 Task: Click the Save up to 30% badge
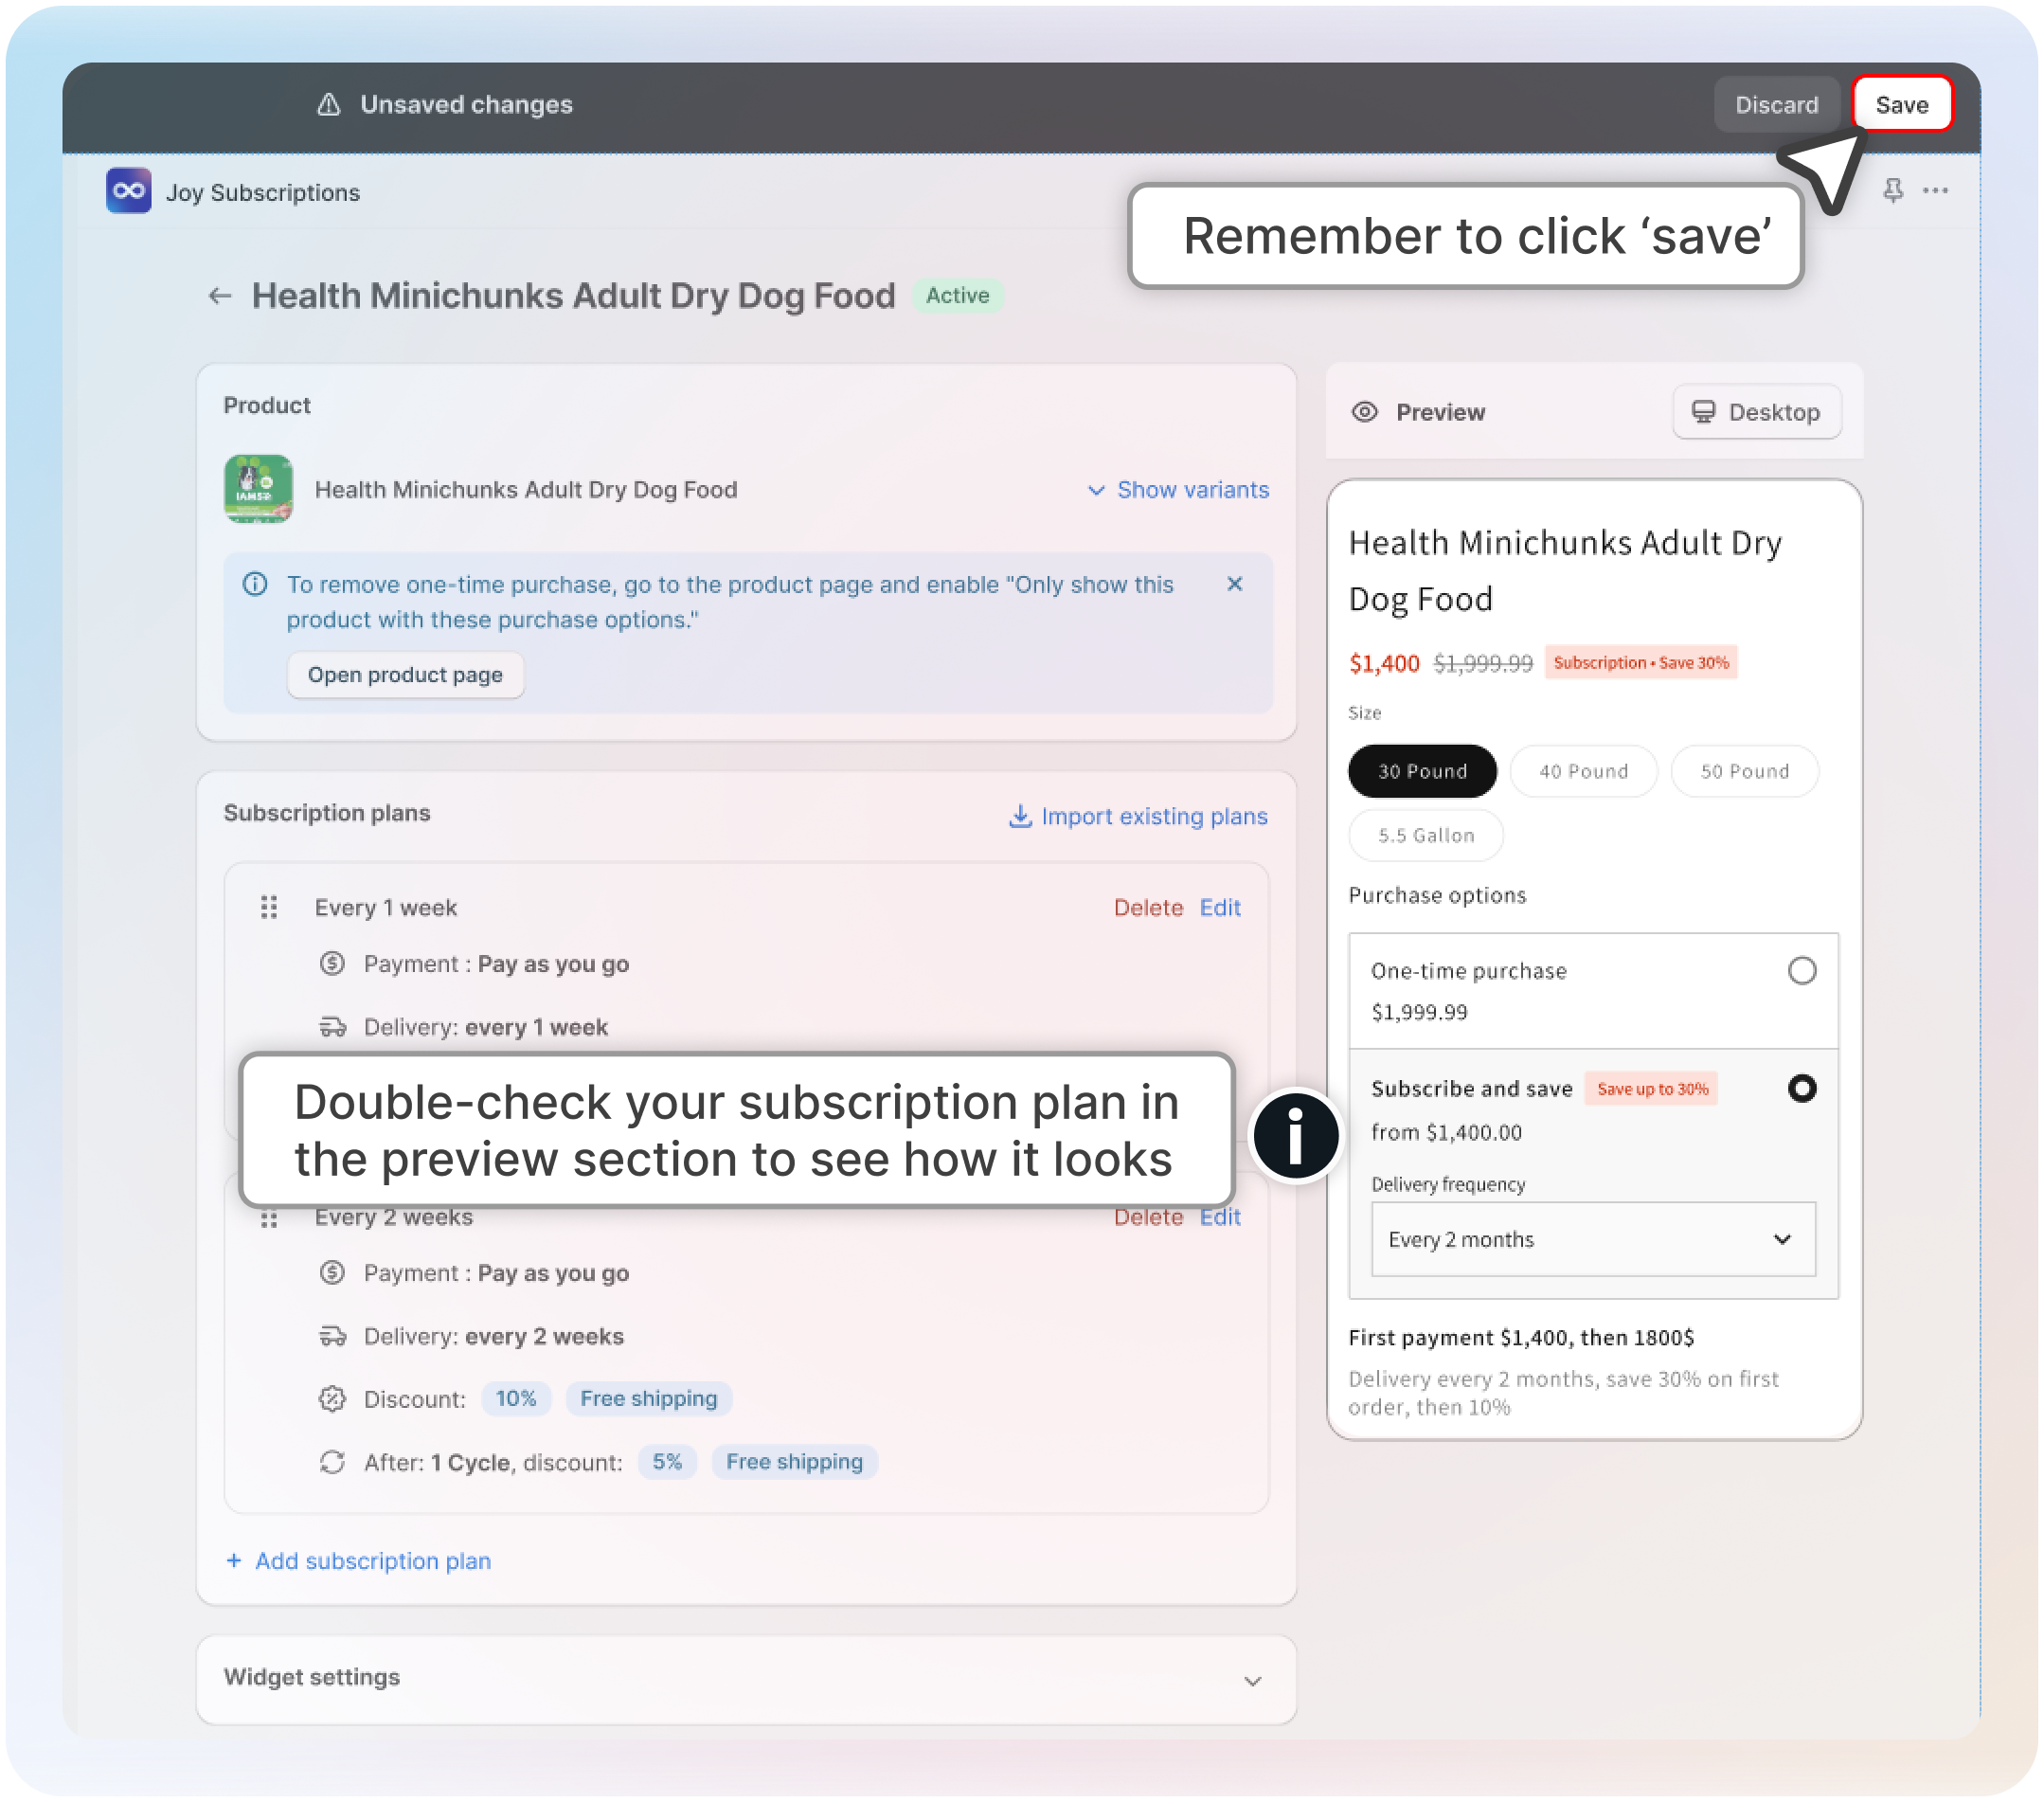pyautogui.click(x=1652, y=1088)
